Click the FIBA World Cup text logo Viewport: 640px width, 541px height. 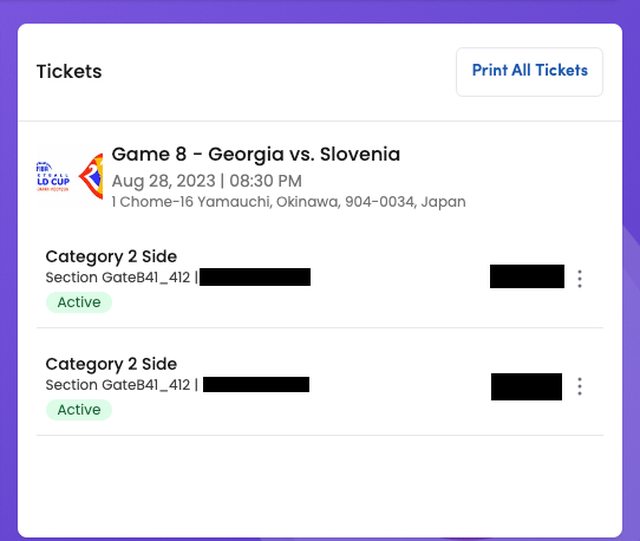[x=52, y=177]
